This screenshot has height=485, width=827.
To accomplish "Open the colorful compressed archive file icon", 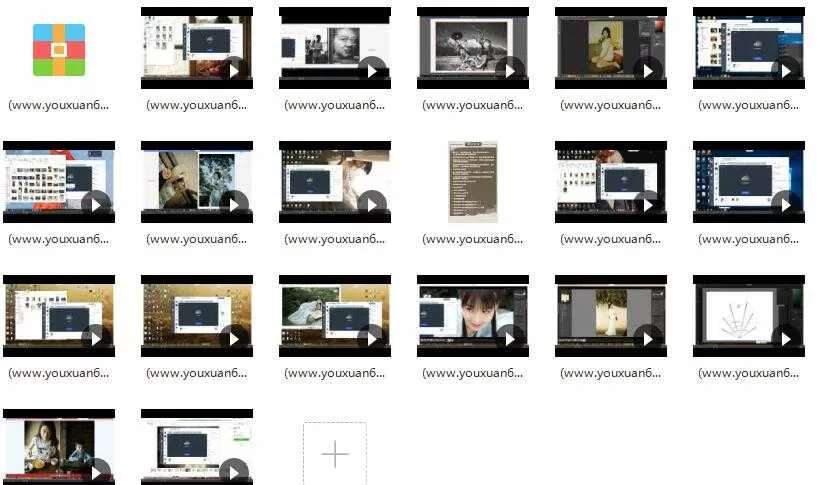I will click(x=58, y=50).
